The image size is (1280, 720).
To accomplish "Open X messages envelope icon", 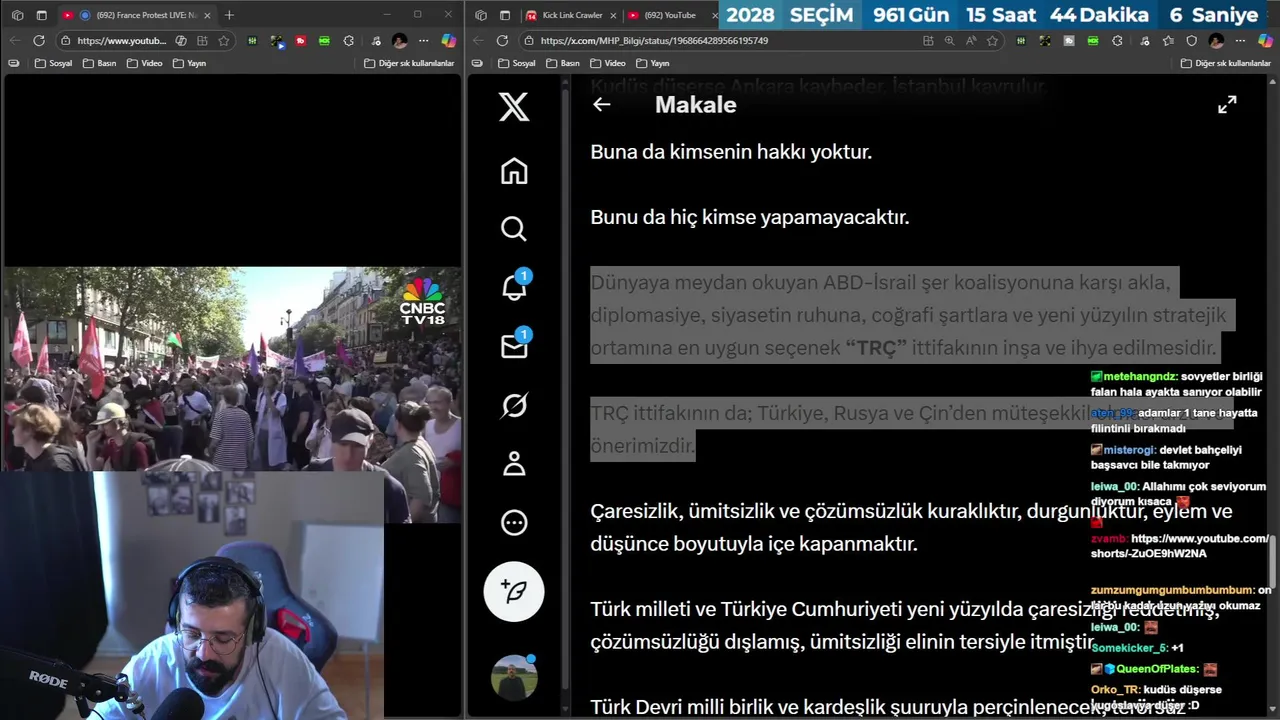I will click(514, 346).
